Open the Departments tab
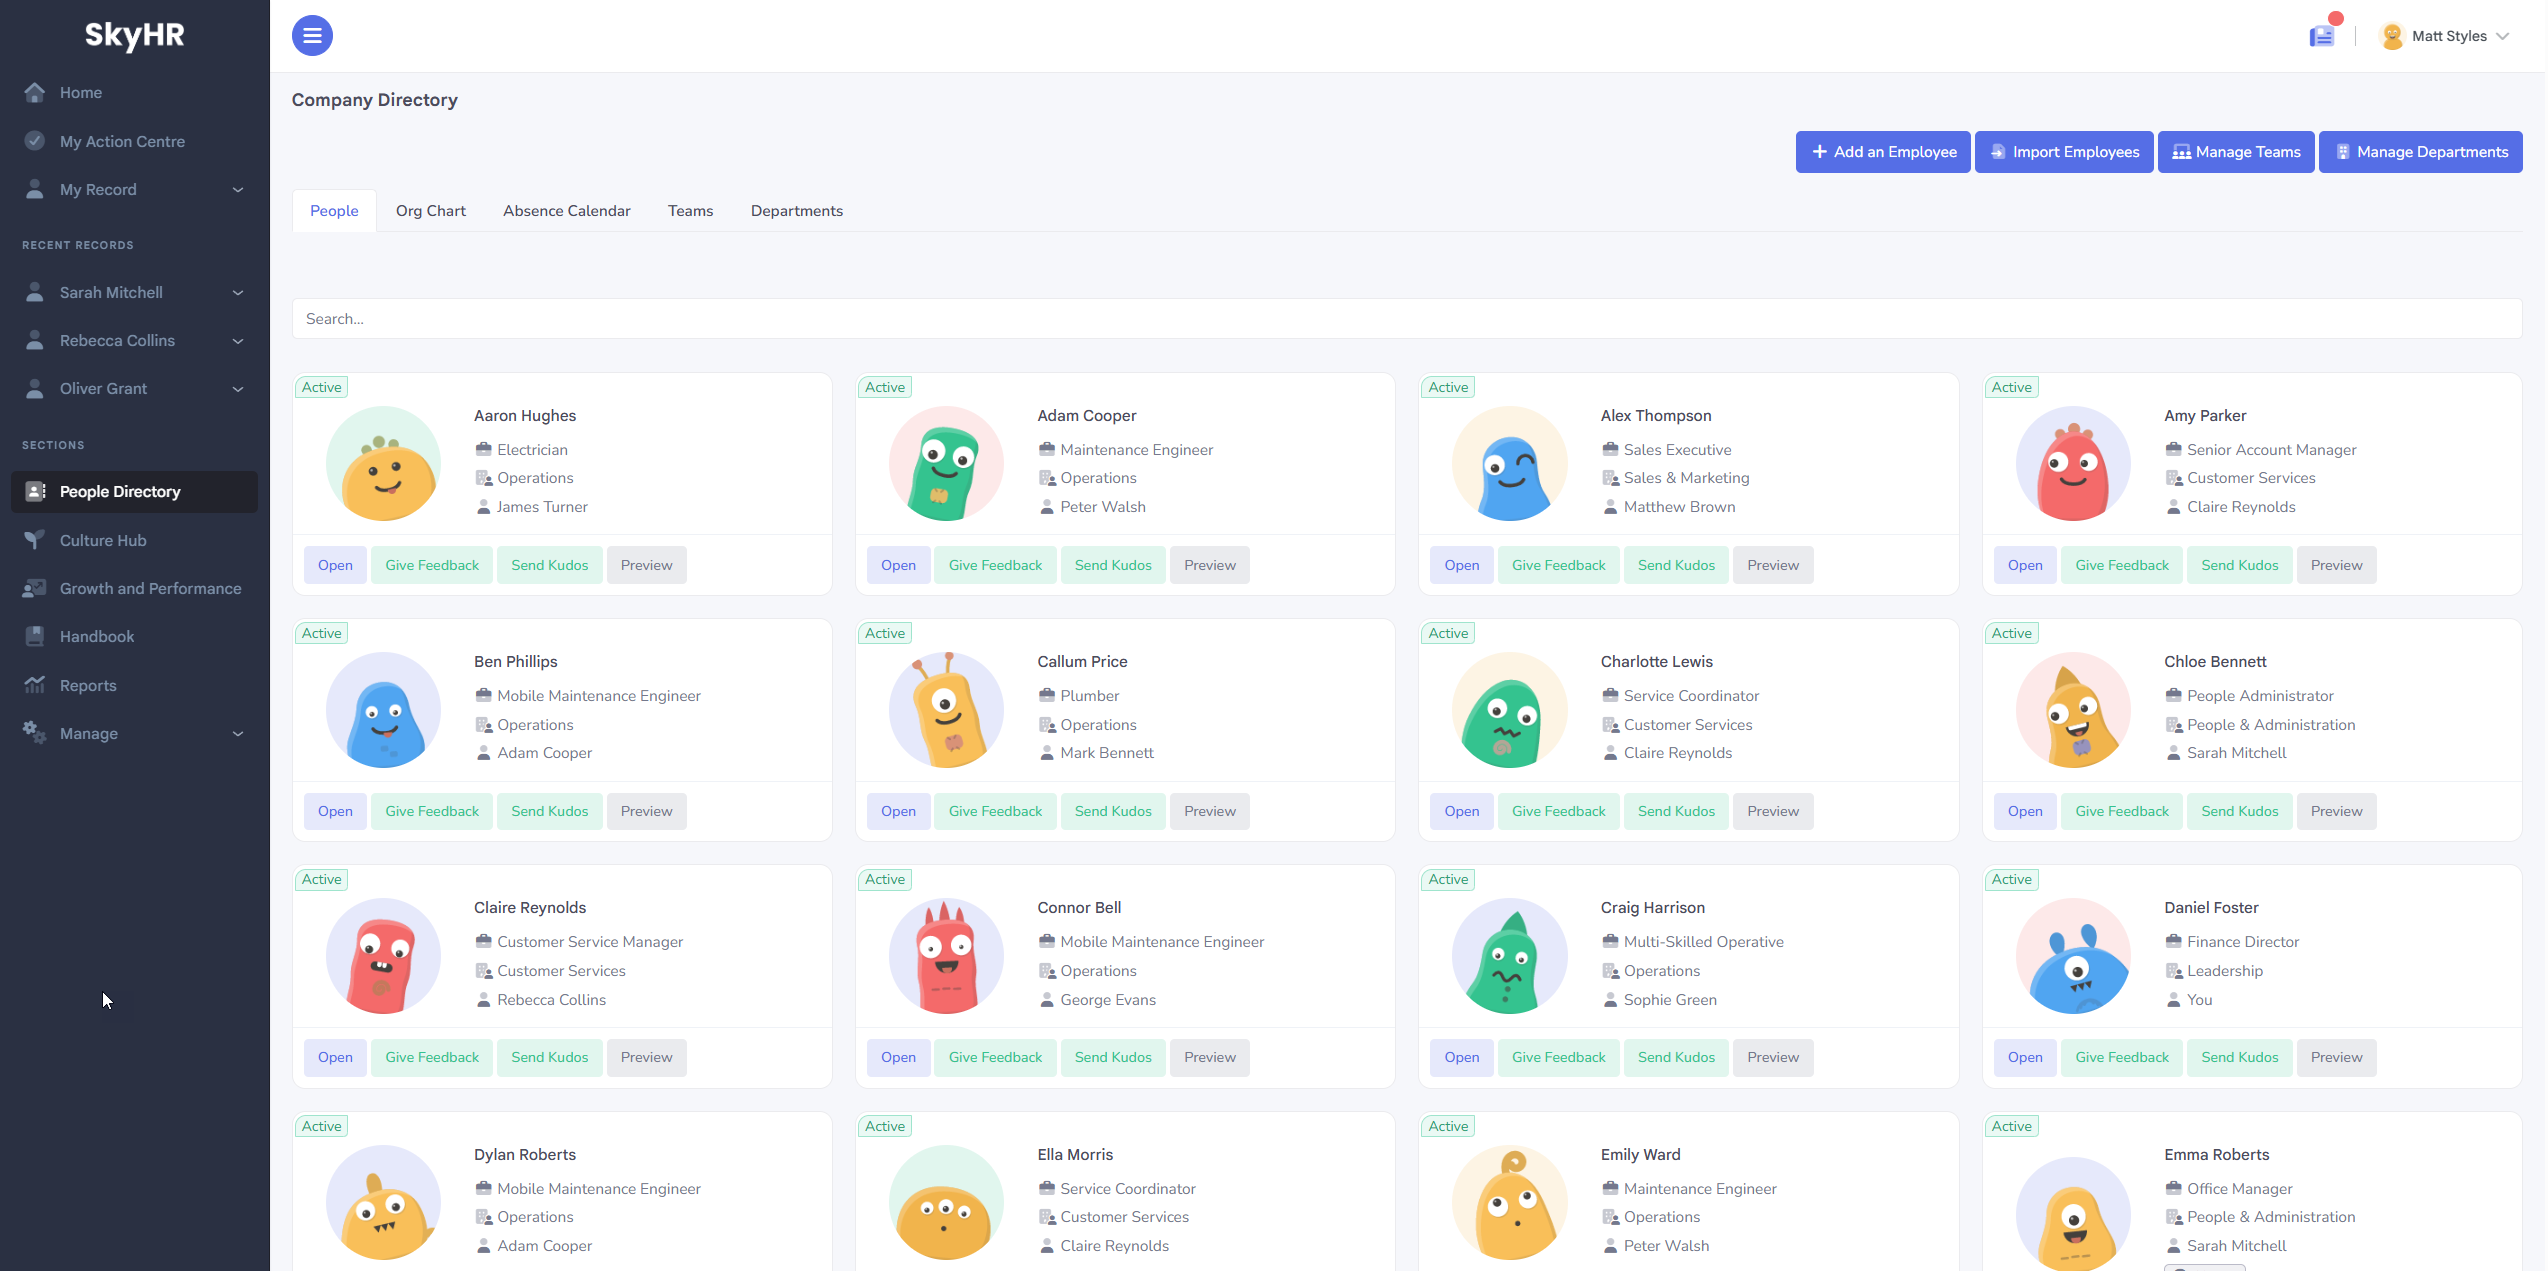The image size is (2548, 1271). click(x=797, y=211)
